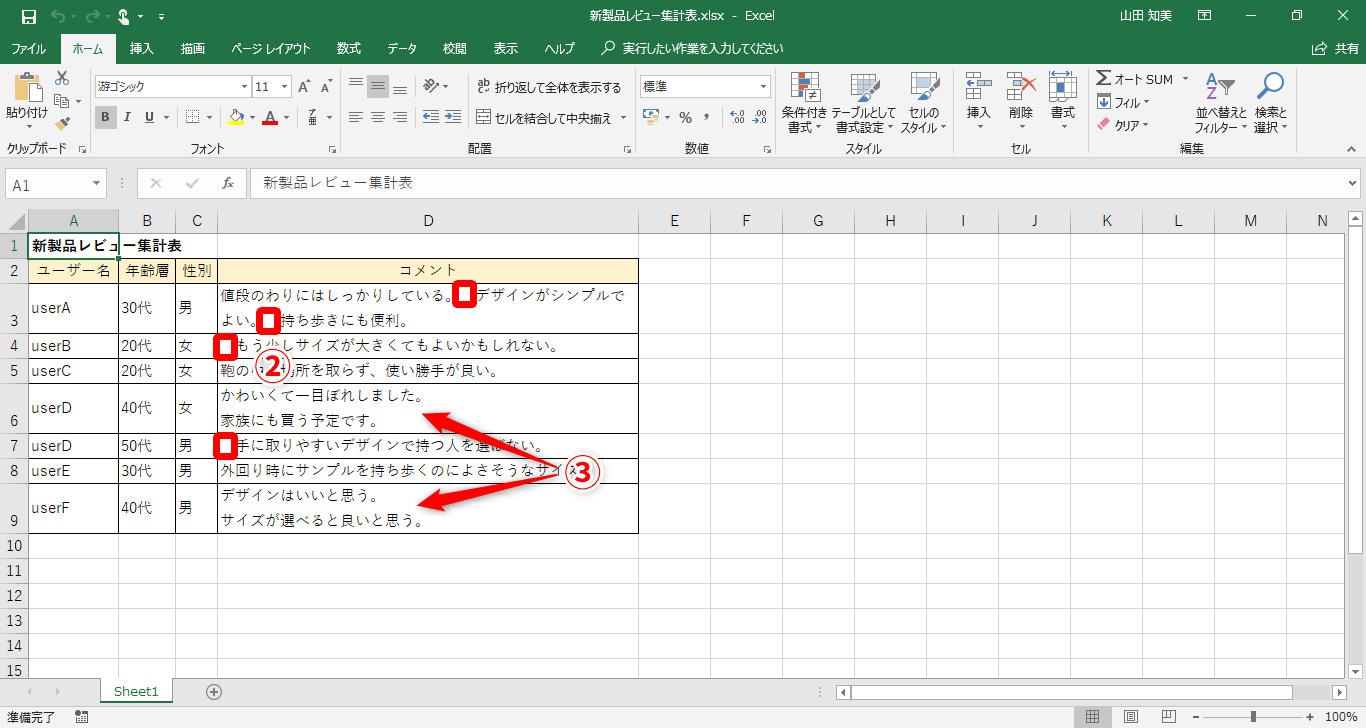Expand the fill color dropdown arrow
The width and height of the screenshot is (1366, 728).
pyautogui.click(x=251, y=117)
